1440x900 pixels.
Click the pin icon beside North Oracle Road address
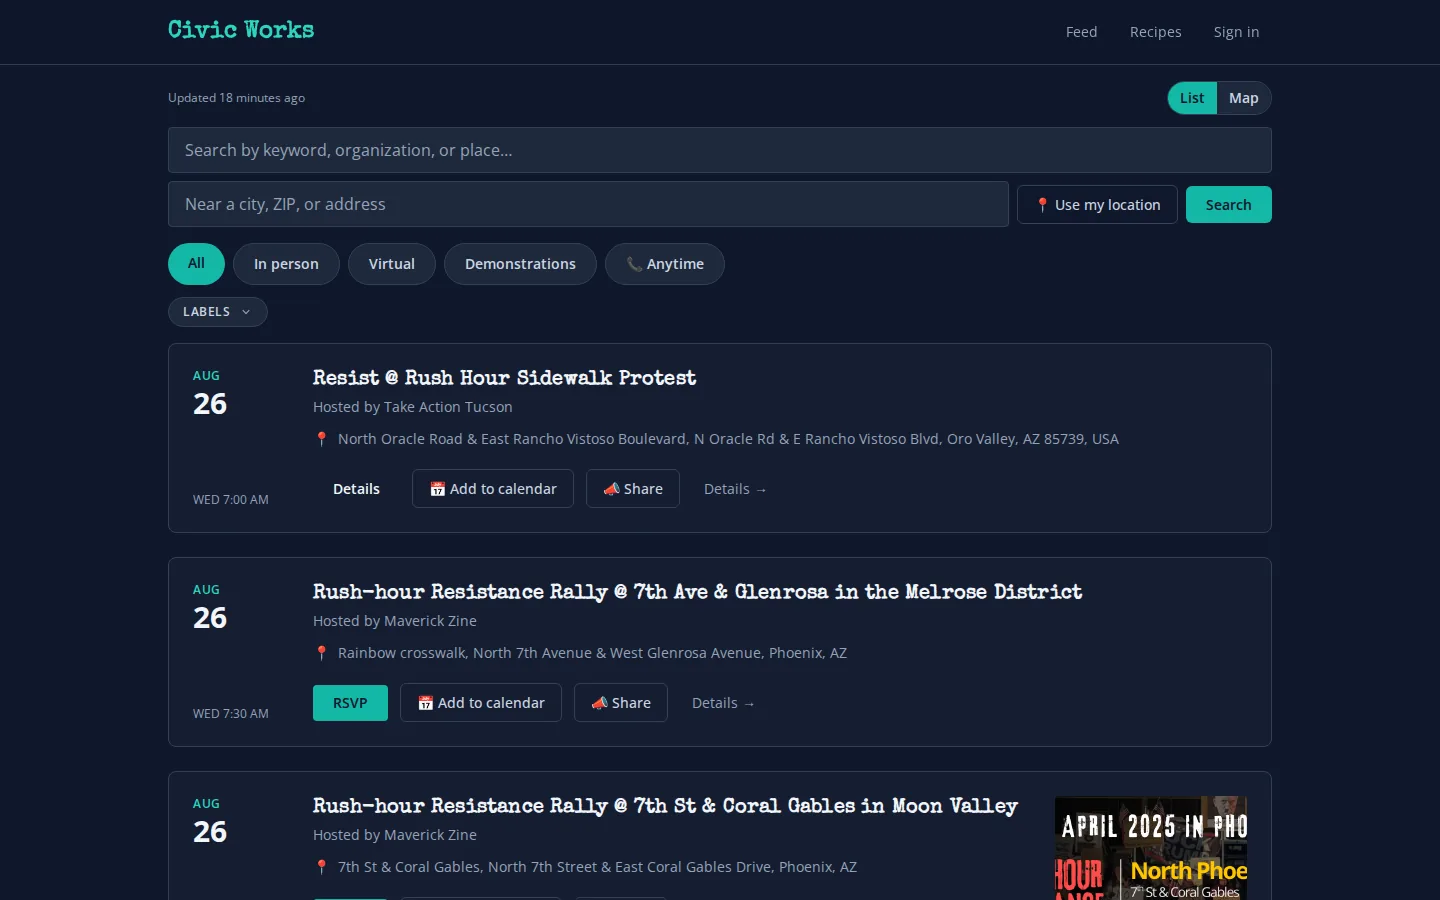[x=321, y=439]
